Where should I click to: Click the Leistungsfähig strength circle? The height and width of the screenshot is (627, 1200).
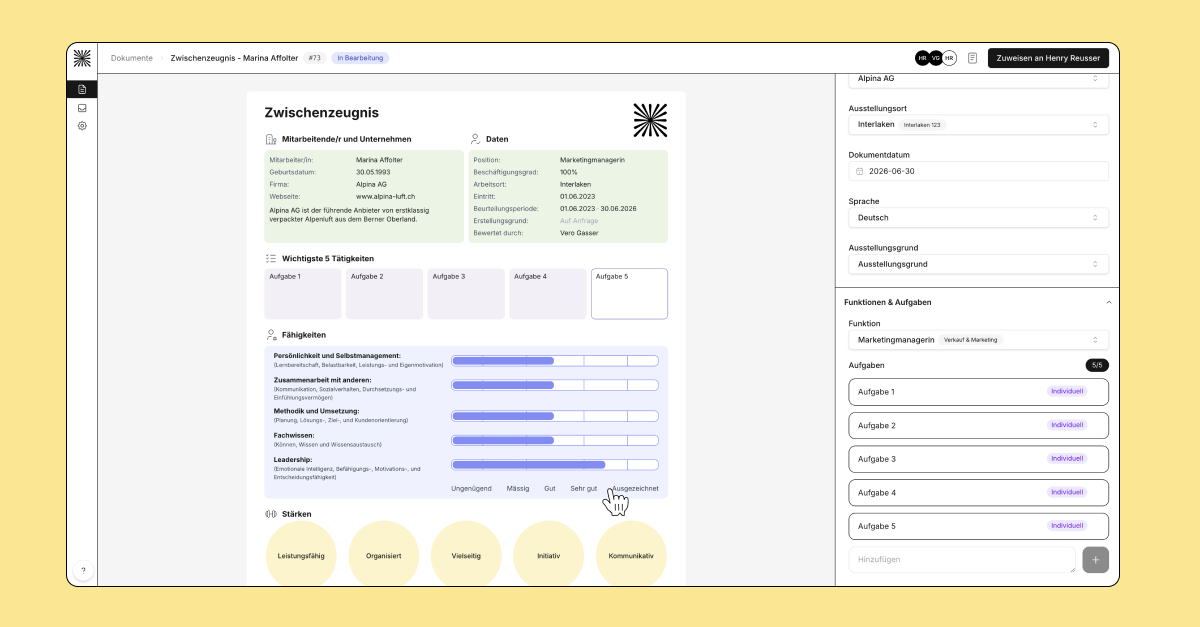tap(301, 556)
